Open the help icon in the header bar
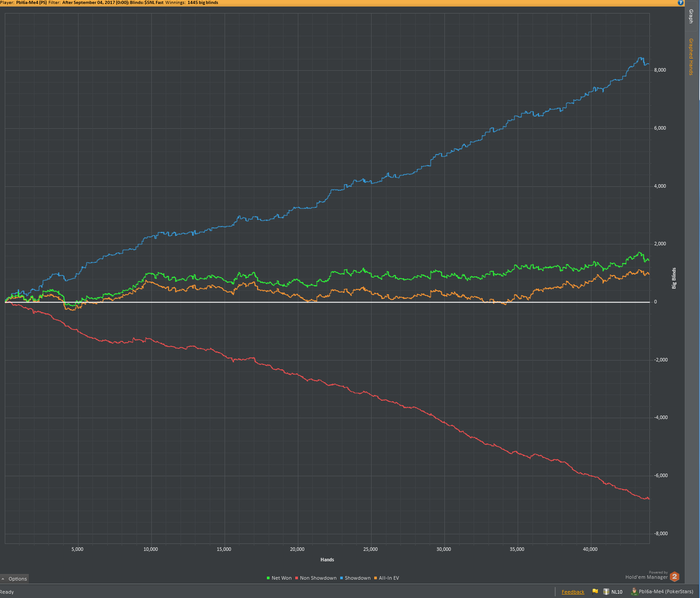The image size is (700, 598). tap(681, 3)
